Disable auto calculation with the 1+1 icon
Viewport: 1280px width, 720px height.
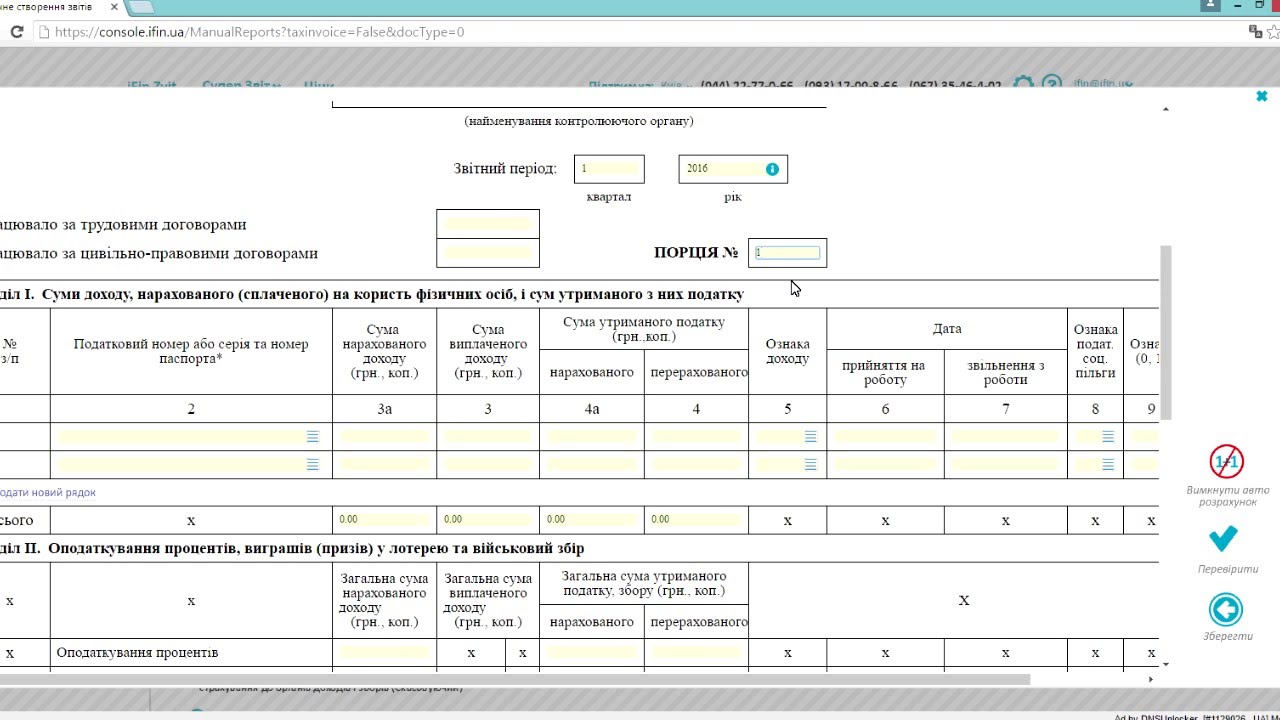[x=1226, y=461]
